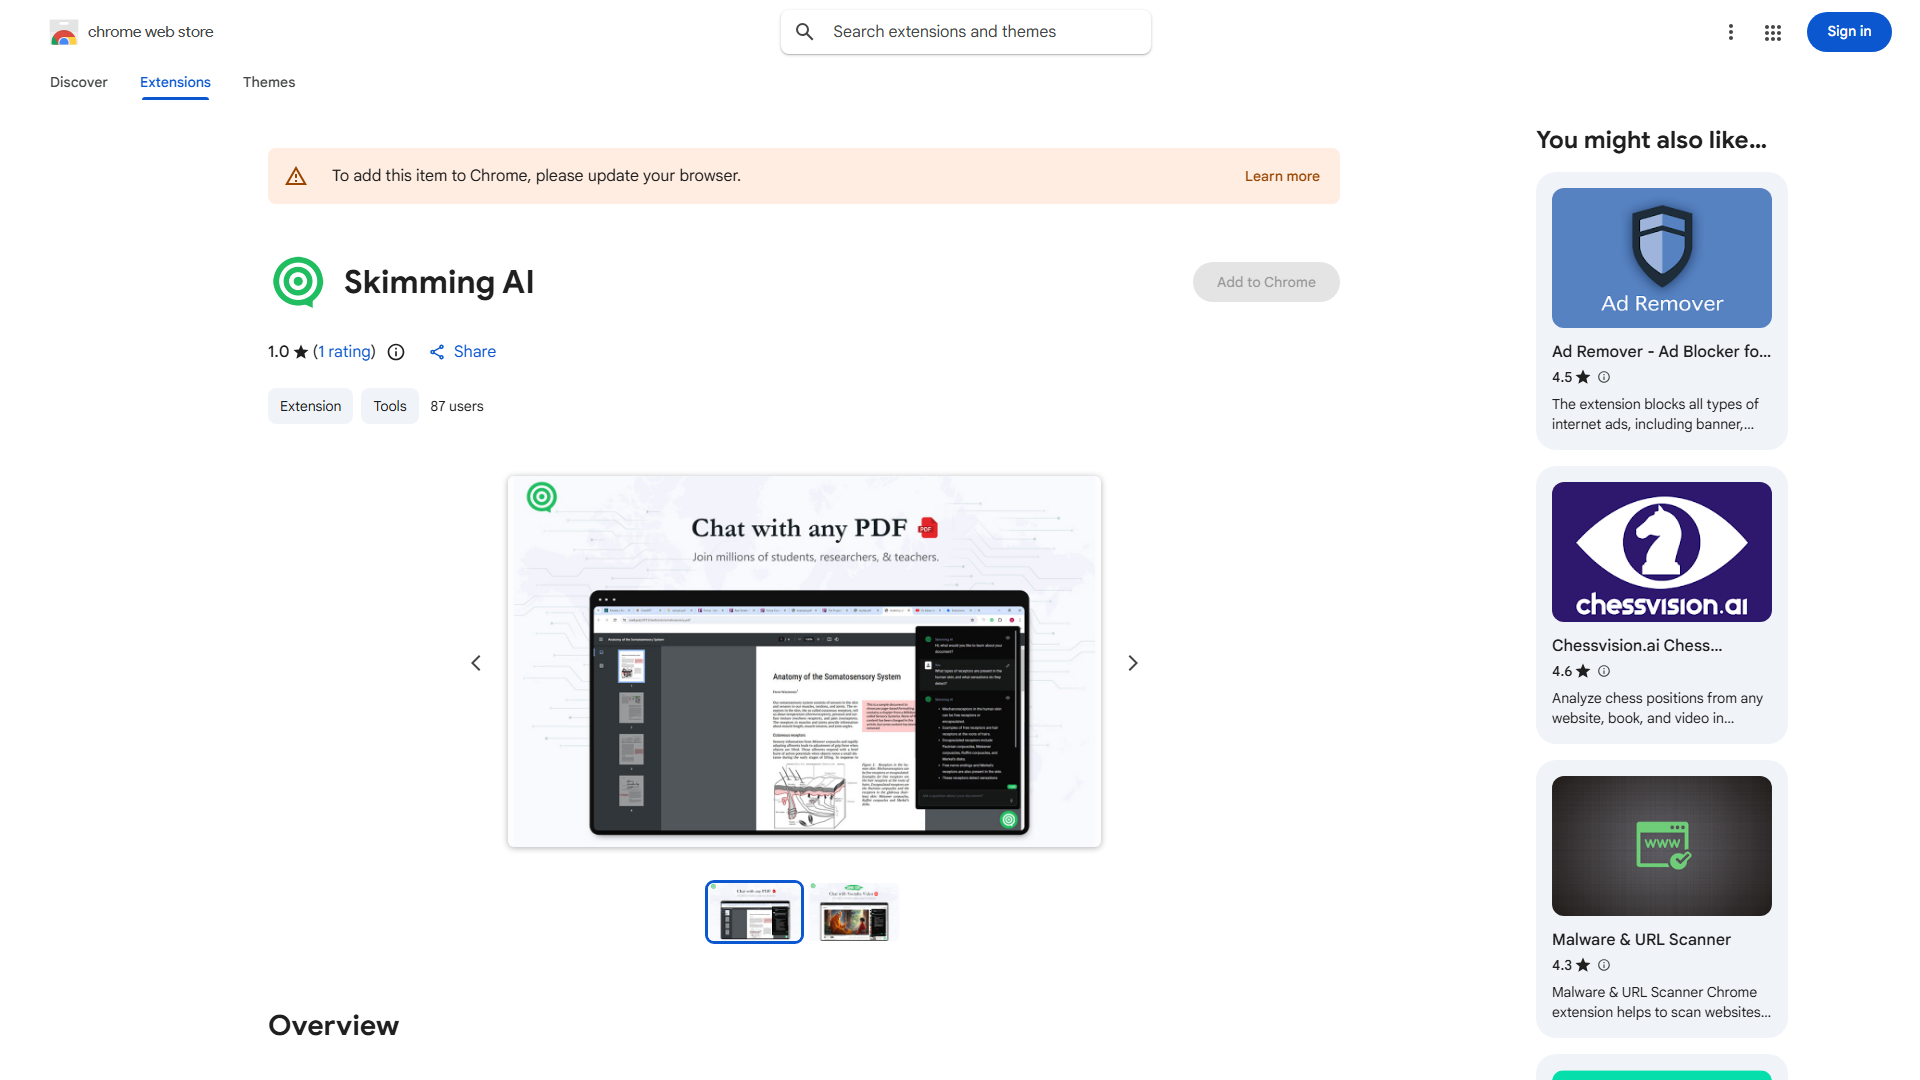
Task: Open the three-dot more options menu
Action: point(1730,32)
